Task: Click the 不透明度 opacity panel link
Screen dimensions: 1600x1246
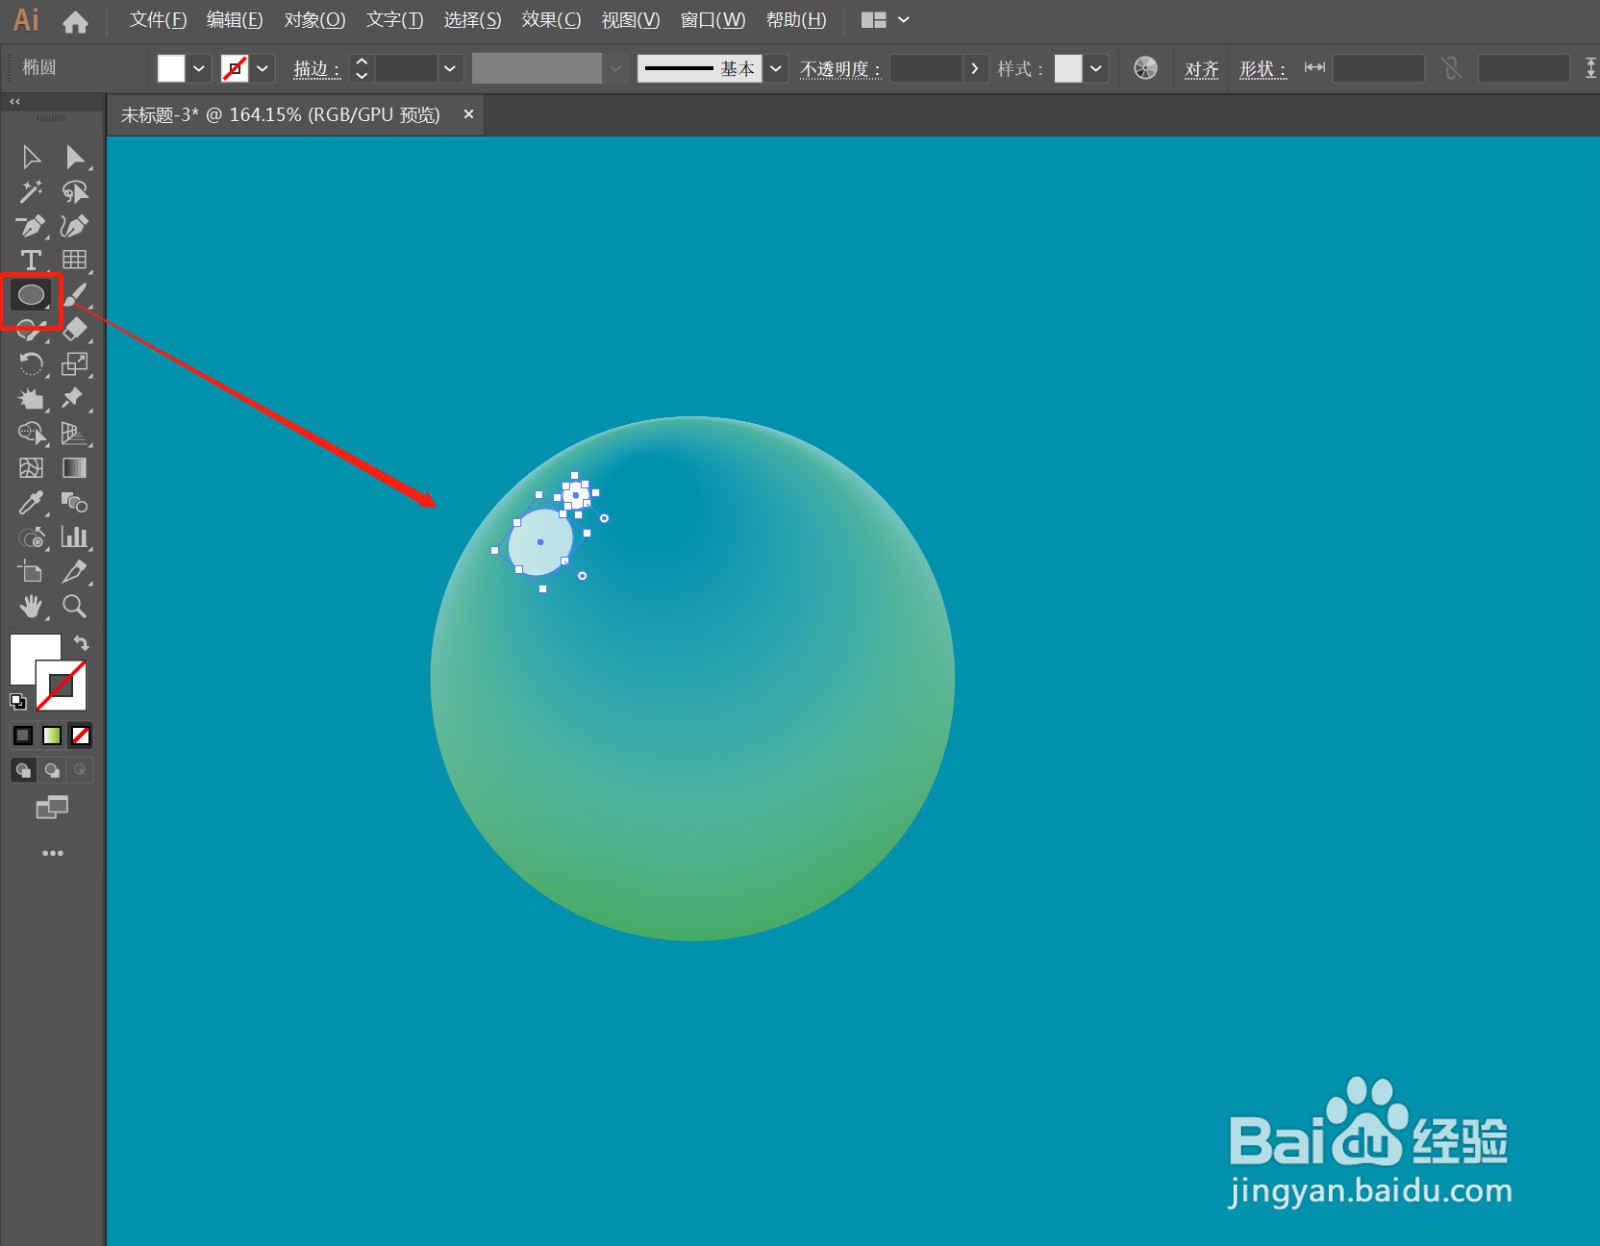Action: point(840,69)
